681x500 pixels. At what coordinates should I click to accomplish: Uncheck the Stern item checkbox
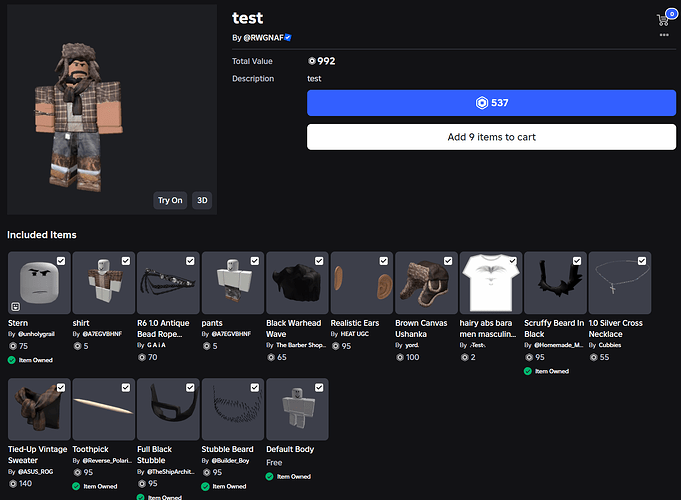61,261
